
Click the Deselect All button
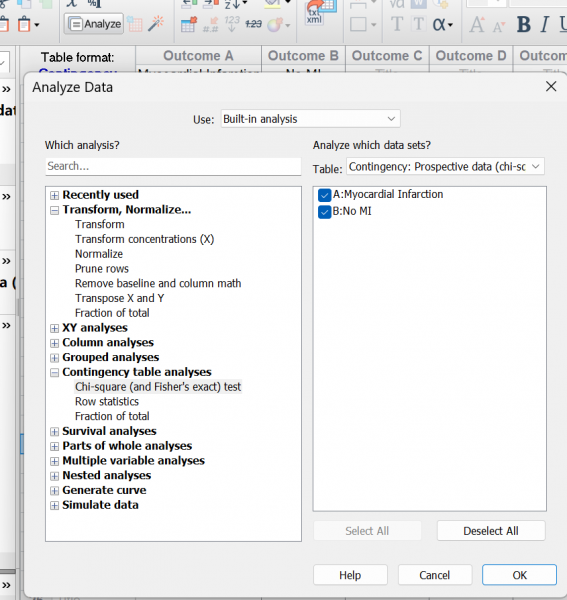point(491,531)
